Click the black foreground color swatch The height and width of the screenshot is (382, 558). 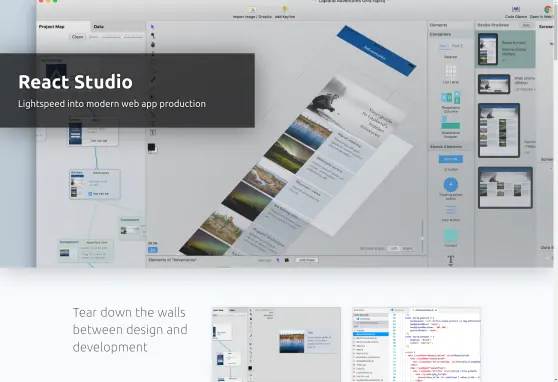(x=152, y=147)
